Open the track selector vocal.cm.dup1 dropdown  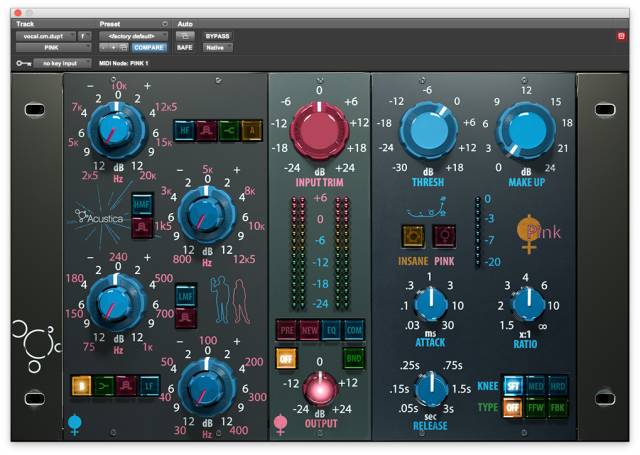click(45, 36)
